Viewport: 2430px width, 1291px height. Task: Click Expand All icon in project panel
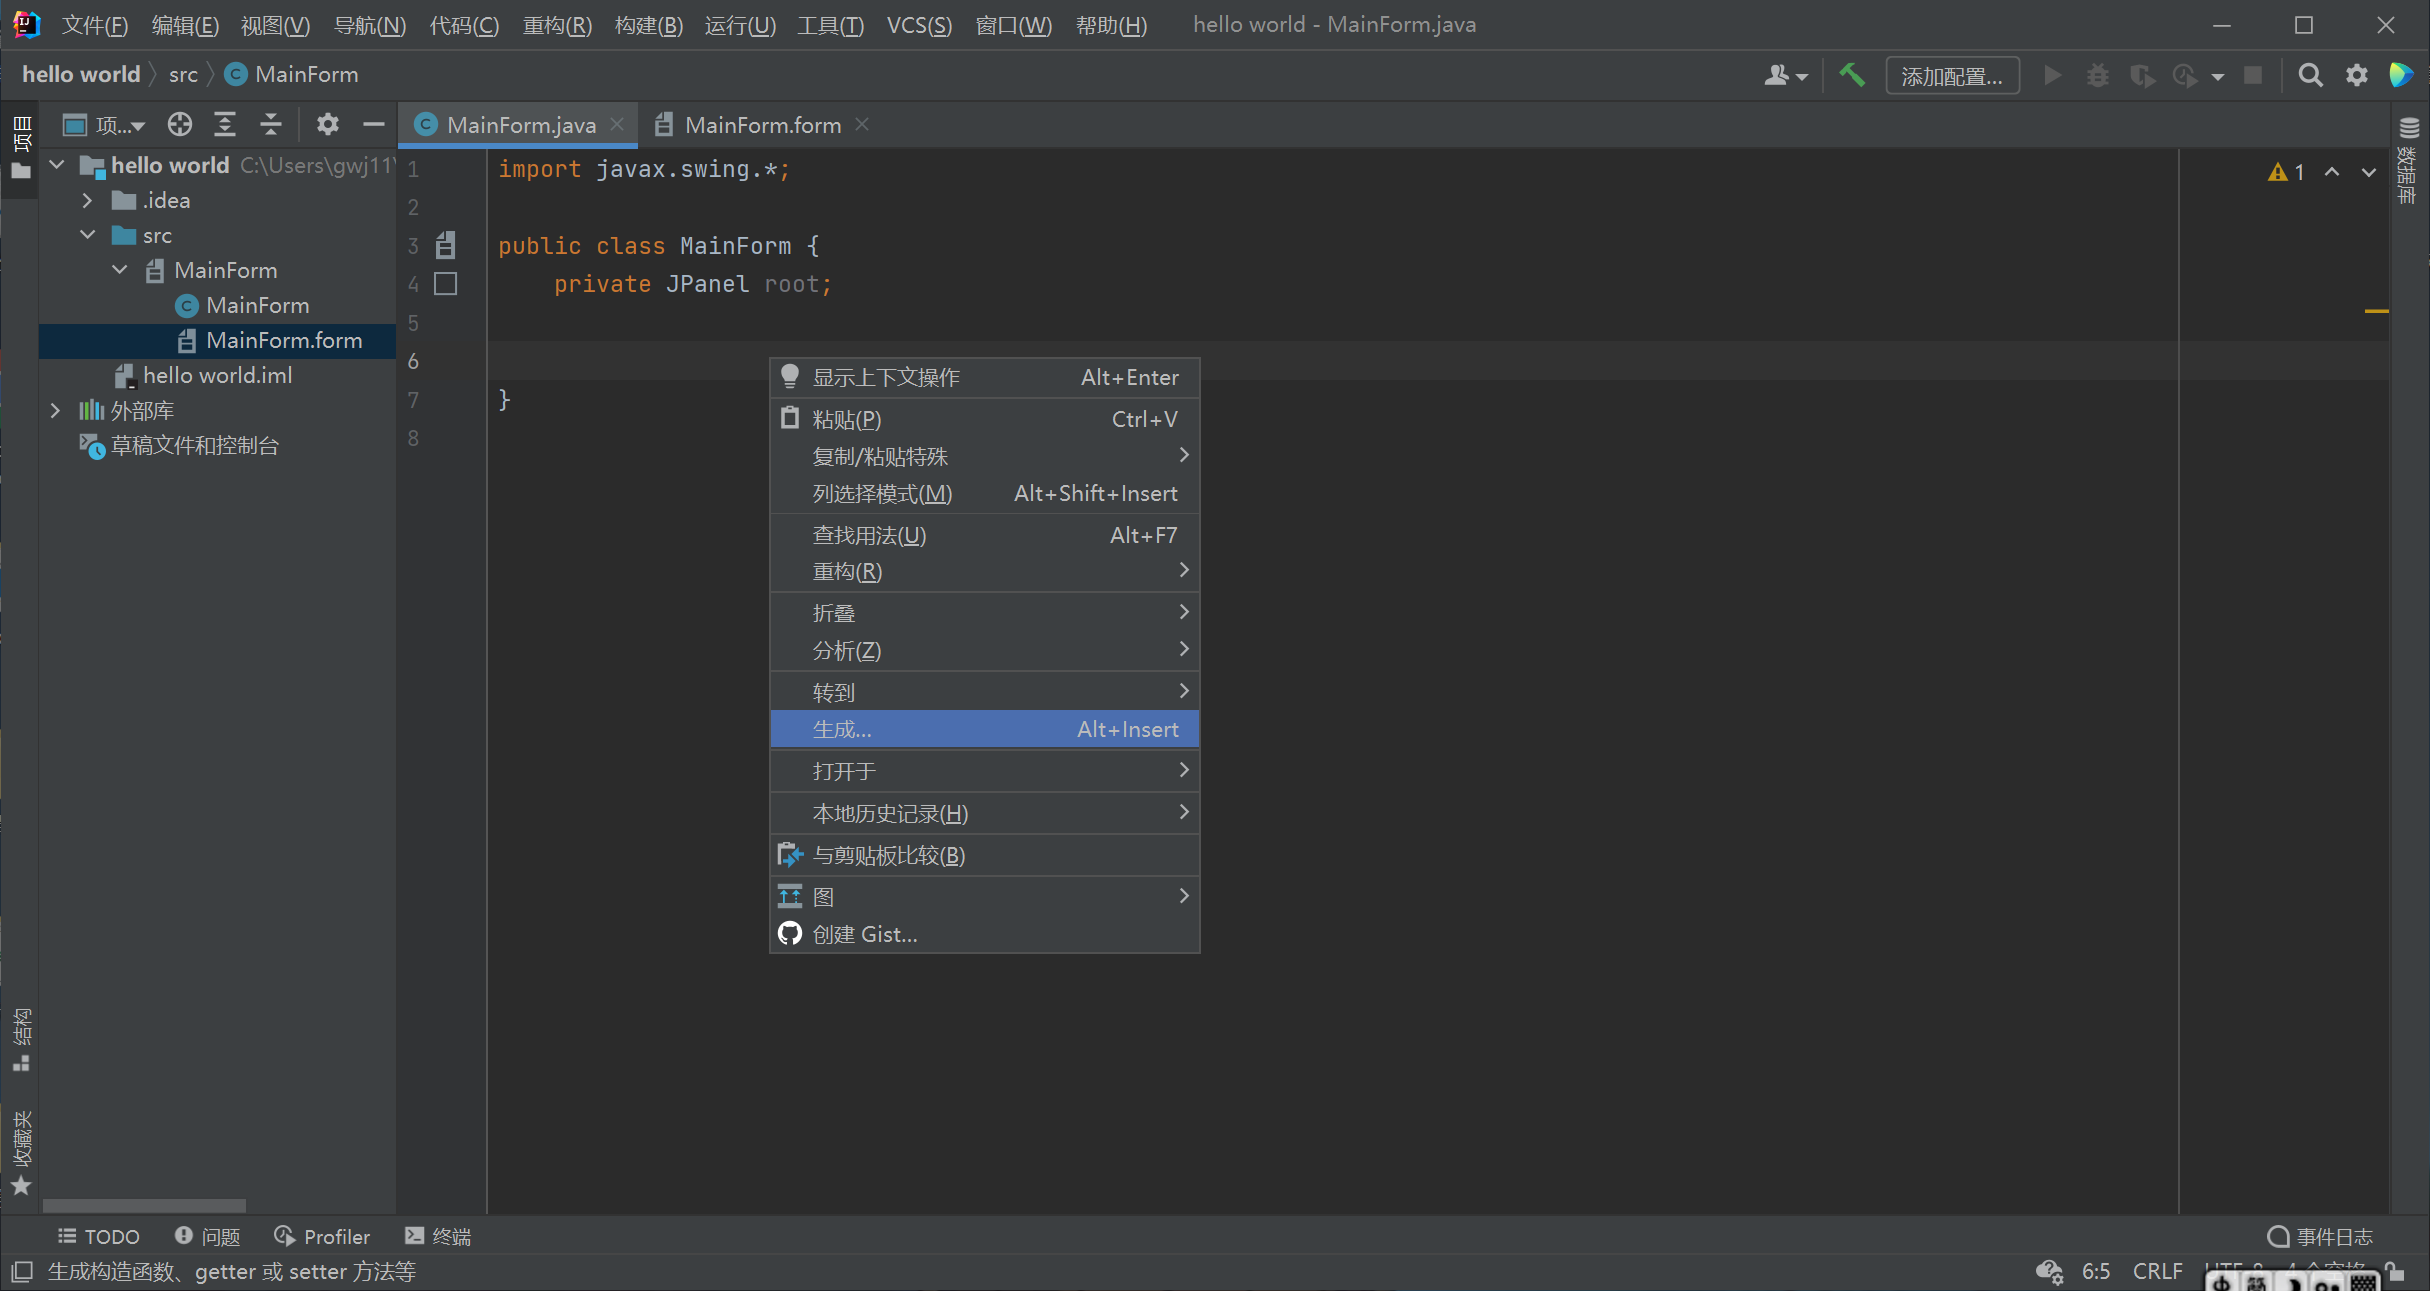click(225, 124)
